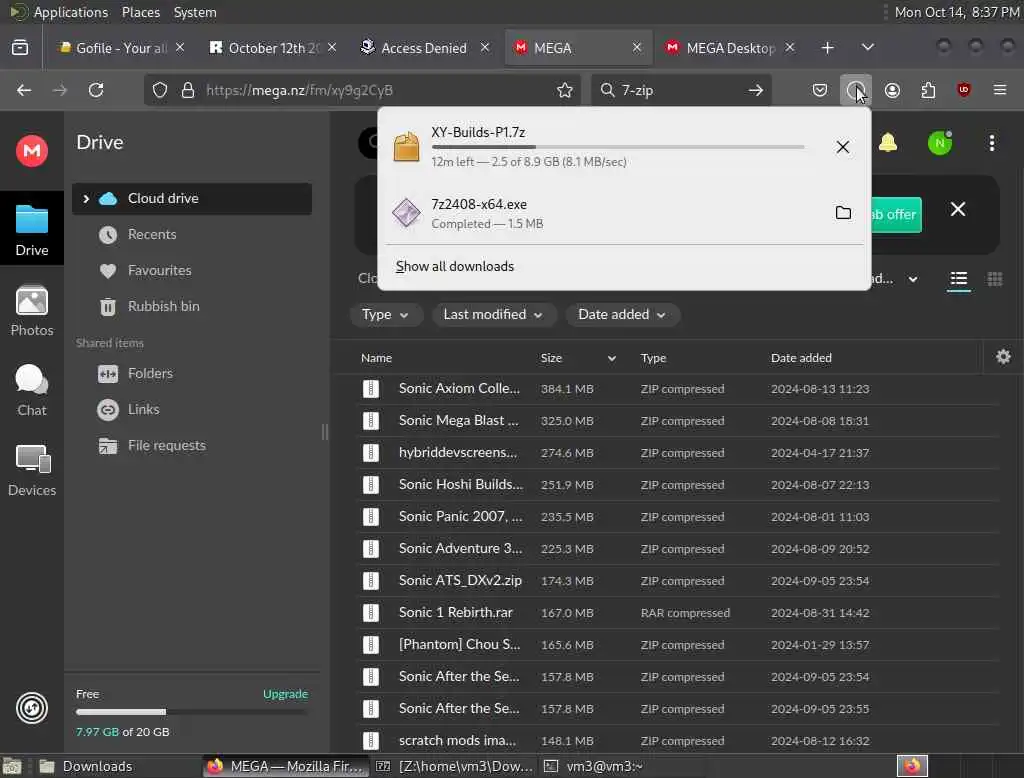Open the Applications menu
The image size is (1024, 778).
pyautogui.click(x=71, y=12)
